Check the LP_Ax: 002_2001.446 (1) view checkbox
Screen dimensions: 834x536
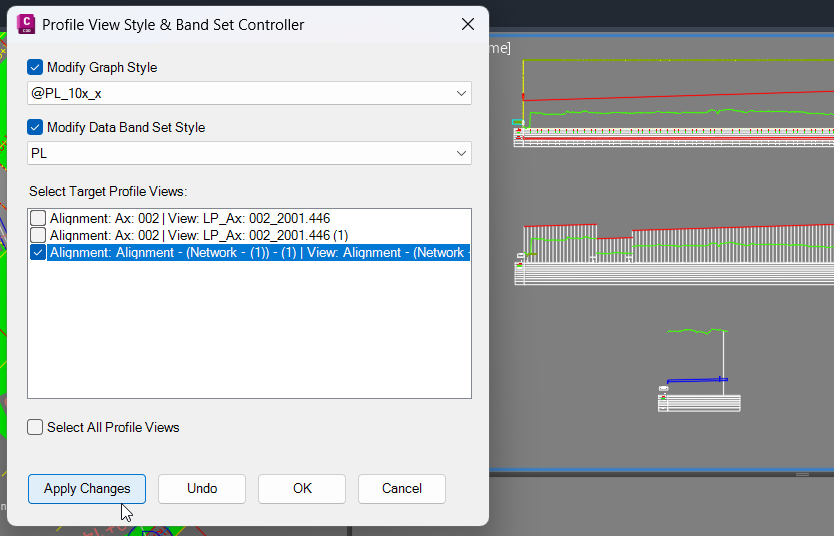pyautogui.click(x=38, y=235)
